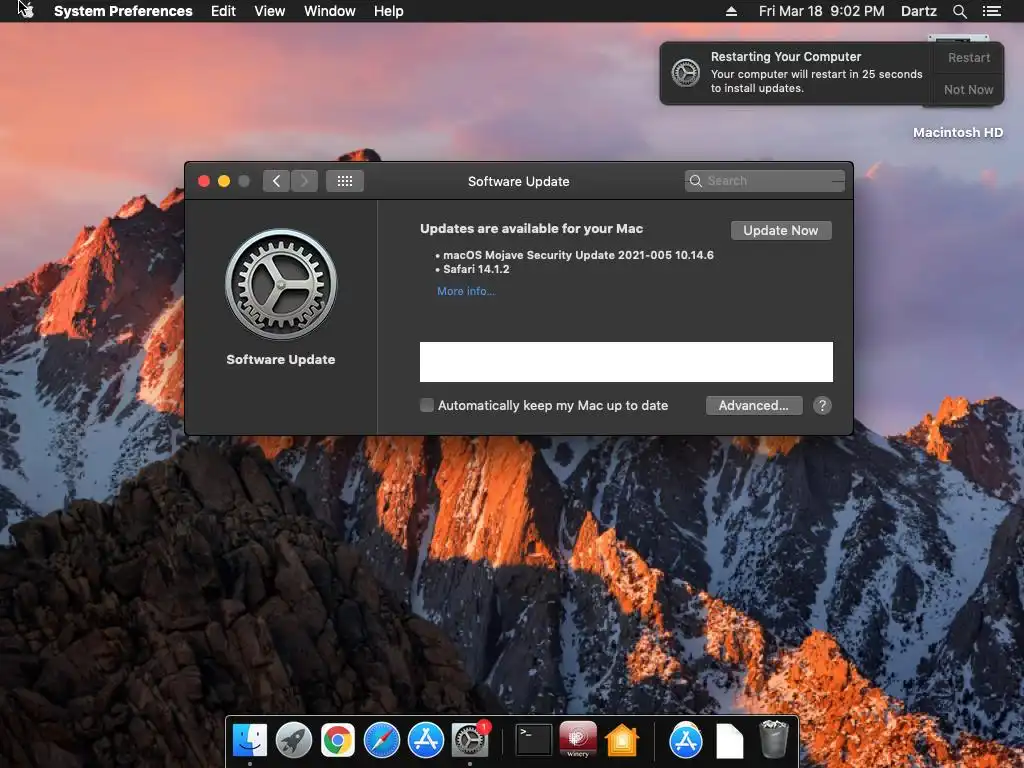Open the yellow Home app in Dock
1024x768 pixels.
(x=622, y=741)
